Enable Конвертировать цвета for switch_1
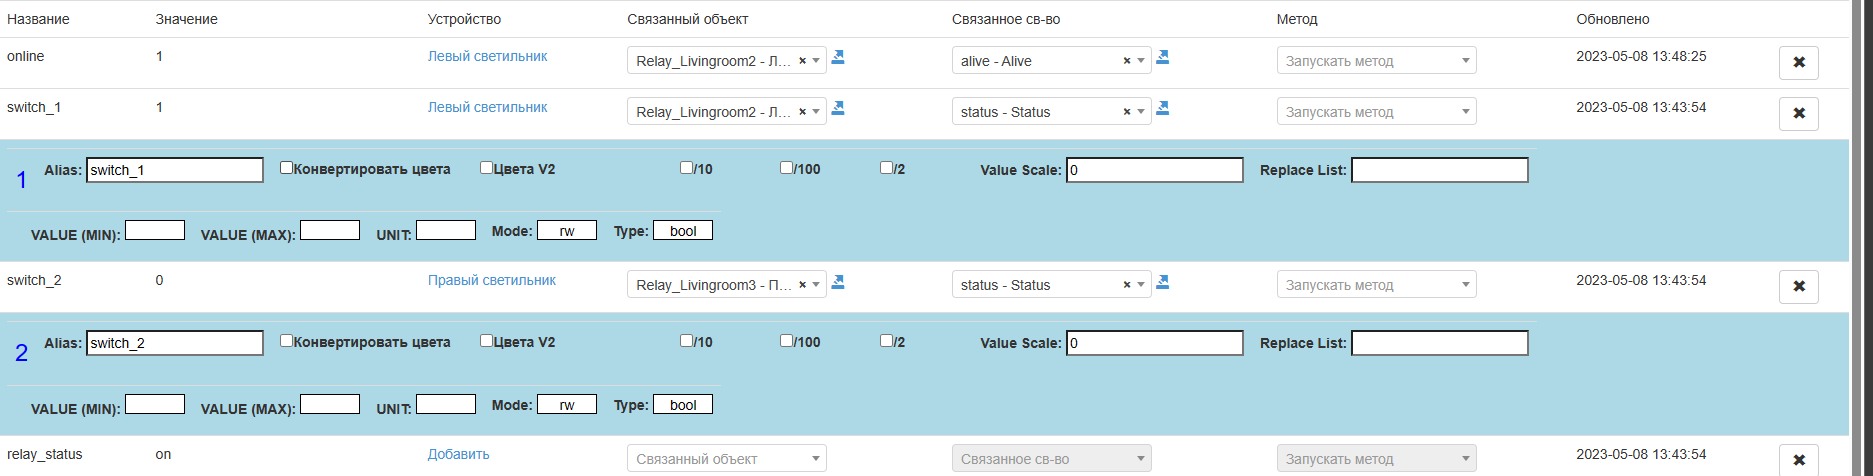Viewport: 1873px width, 476px height. [286, 168]
